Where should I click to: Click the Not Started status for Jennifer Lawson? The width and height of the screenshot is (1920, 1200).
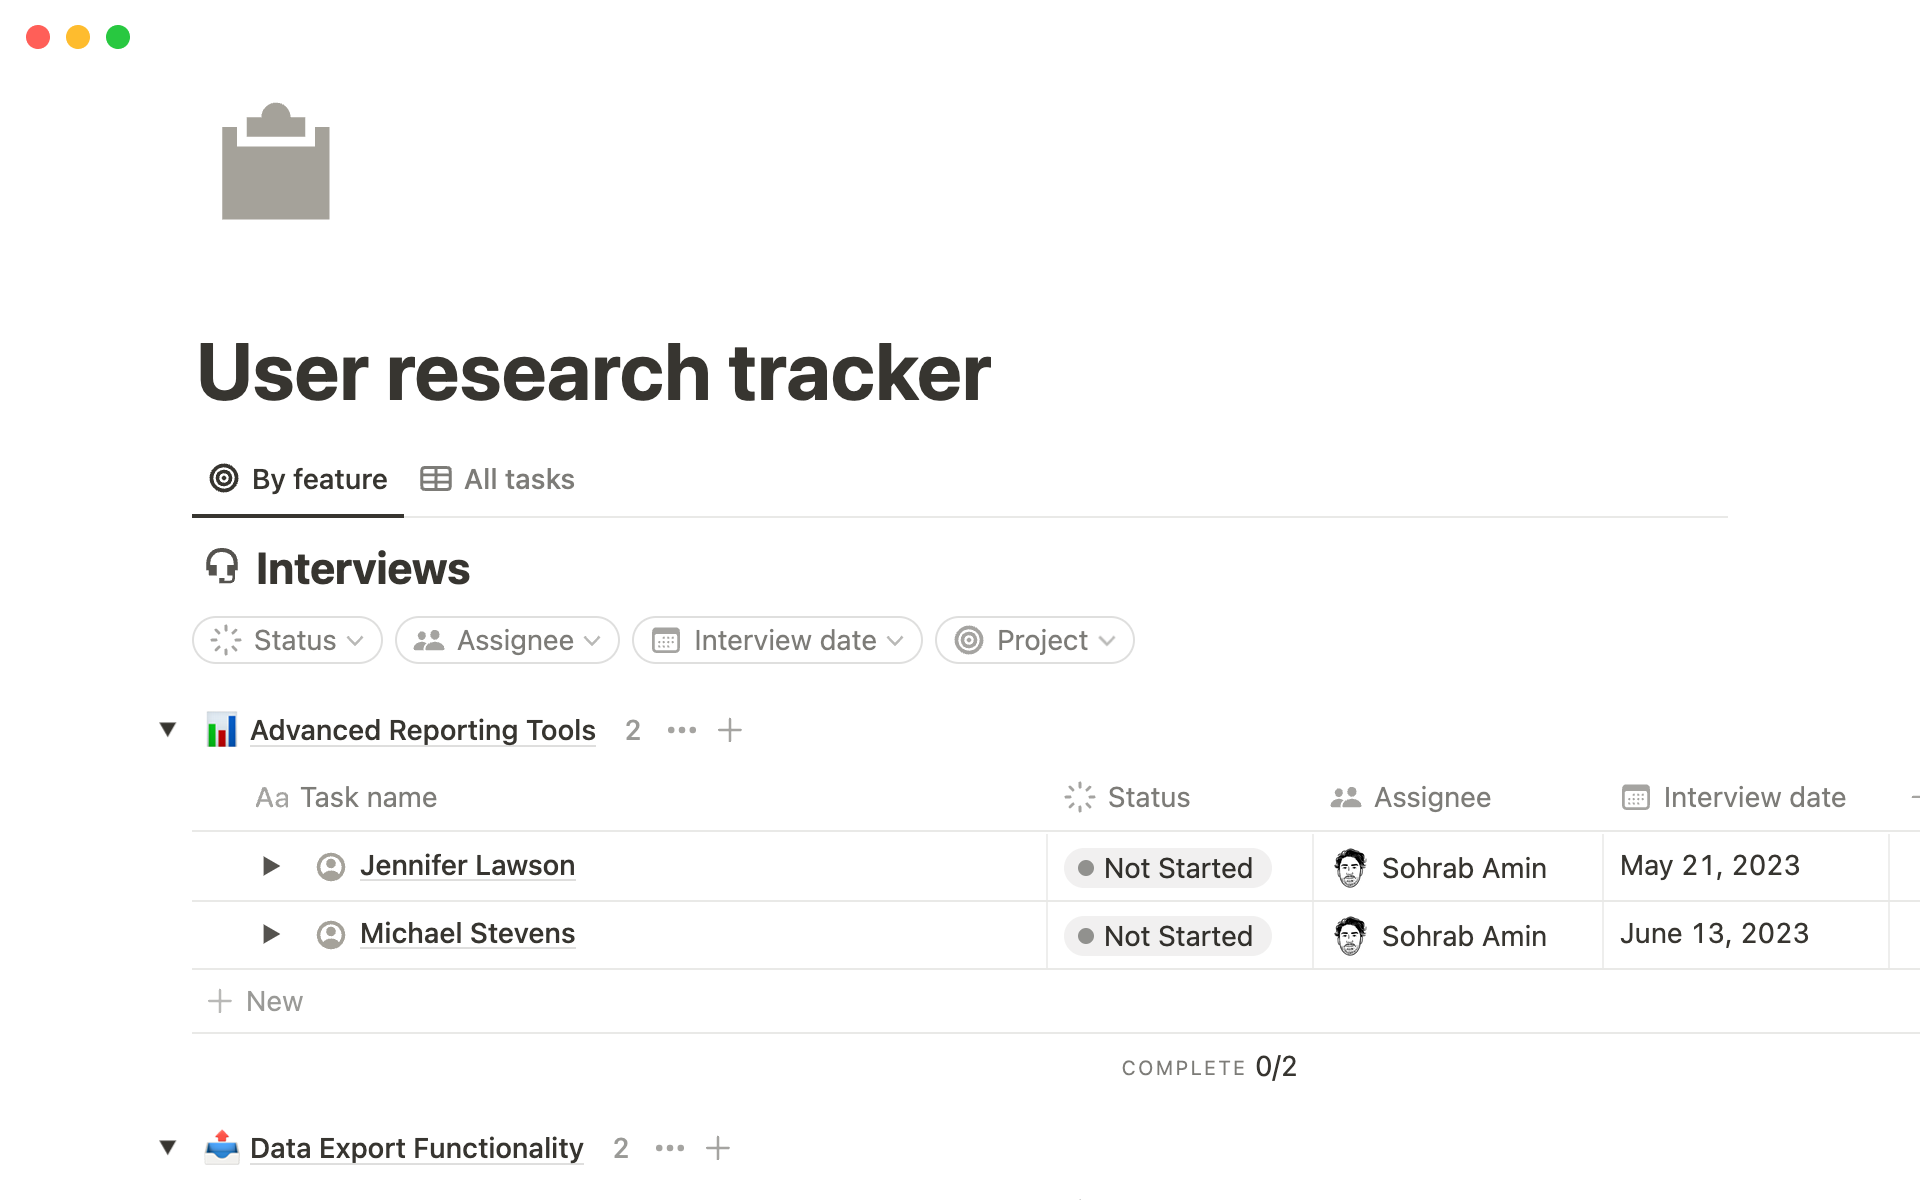(x=1167, y=868)
